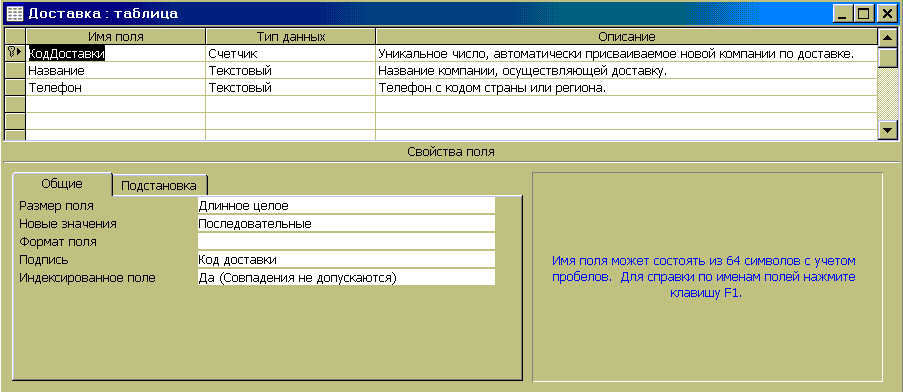Select the Текстовый type for Телефон
This screenshot has height=392, width=903.
click(x=290, y=88)
